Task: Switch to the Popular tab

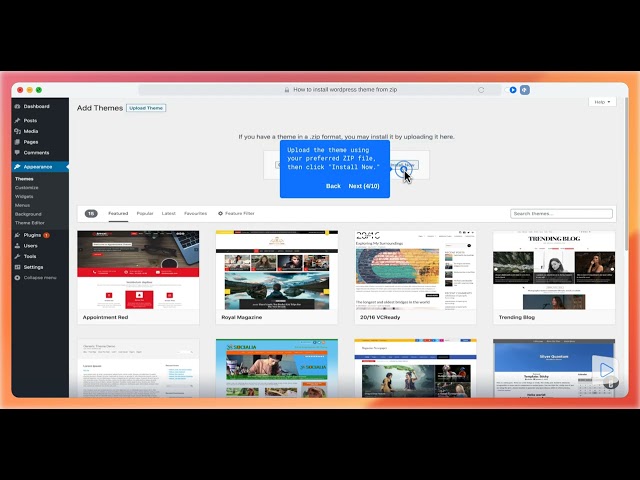Action: click(x=145, y=213)
